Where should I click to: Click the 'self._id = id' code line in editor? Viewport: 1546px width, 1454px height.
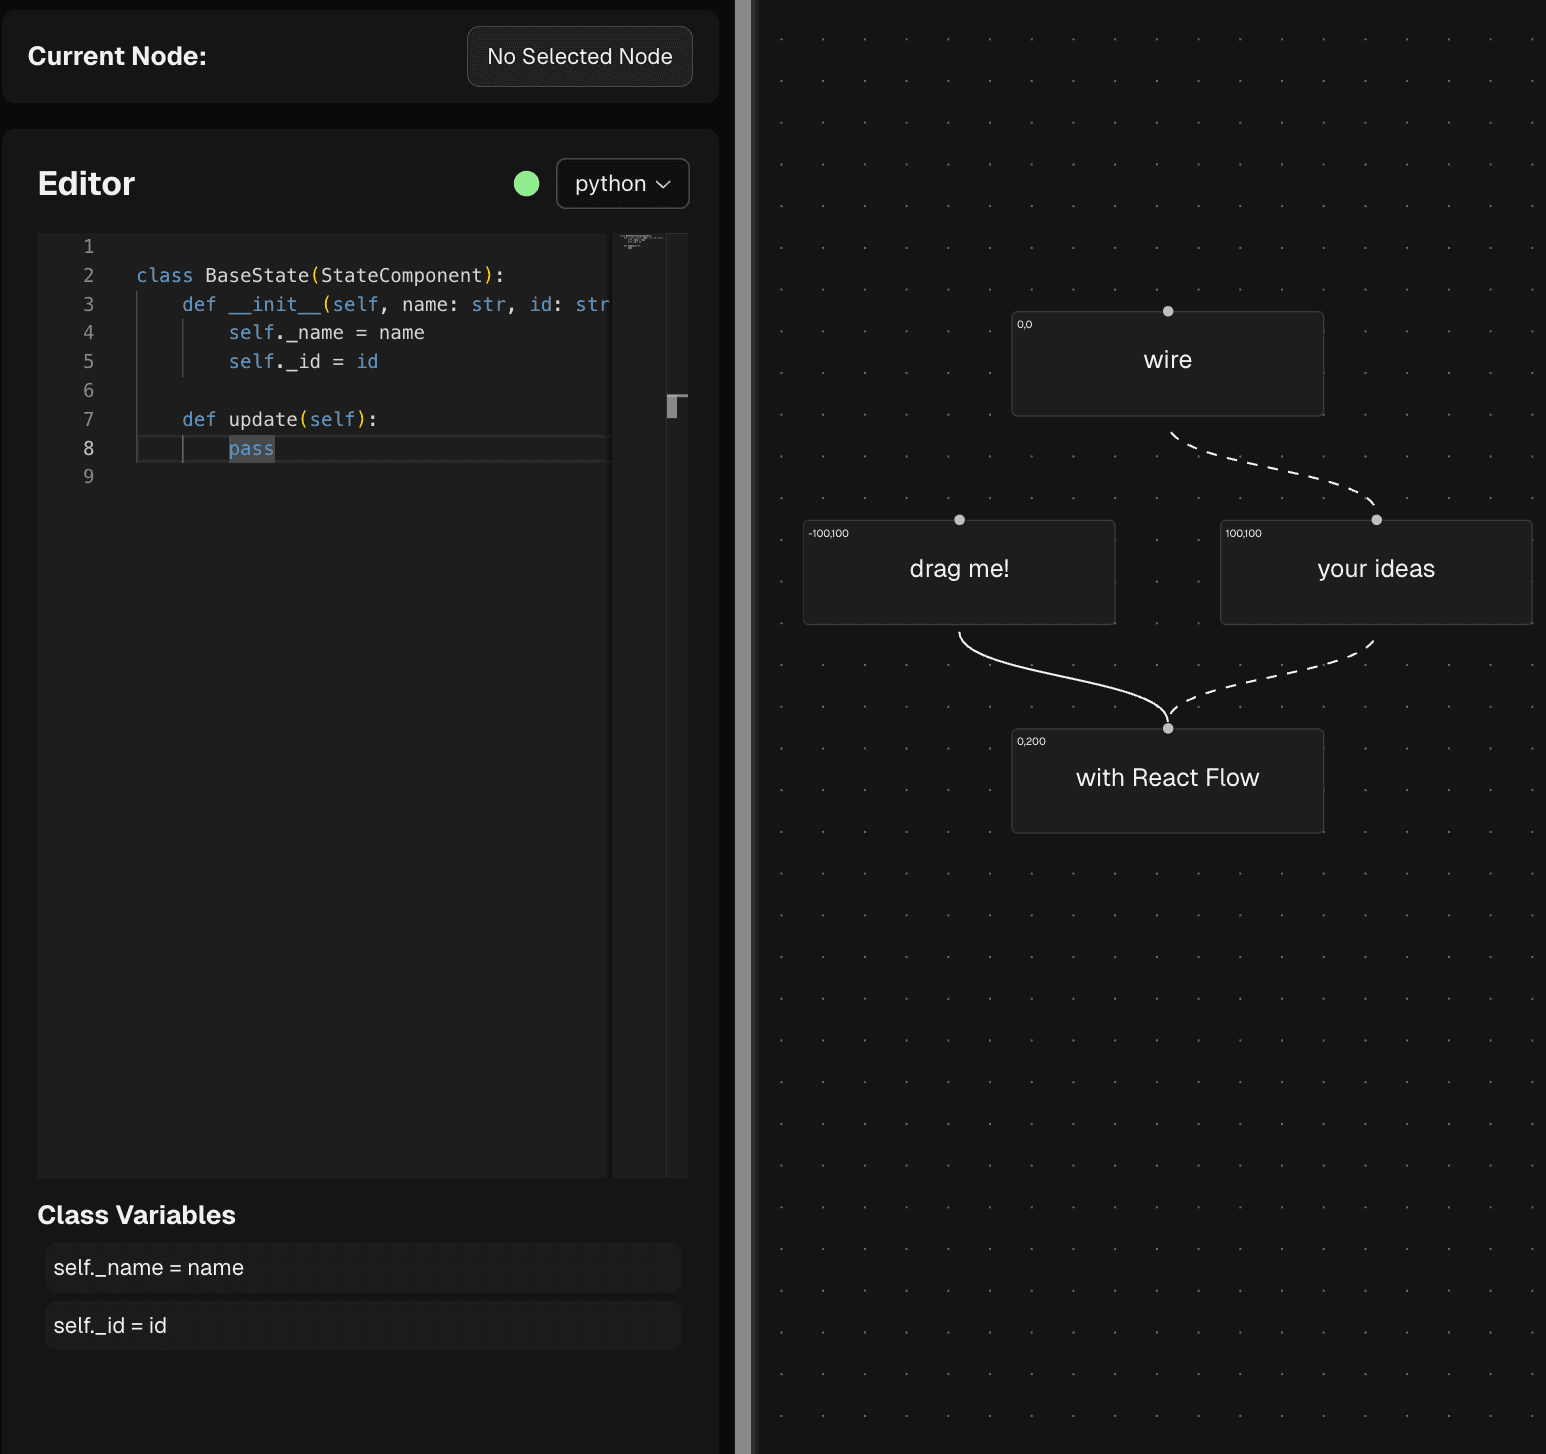click(x=303, y=362)
